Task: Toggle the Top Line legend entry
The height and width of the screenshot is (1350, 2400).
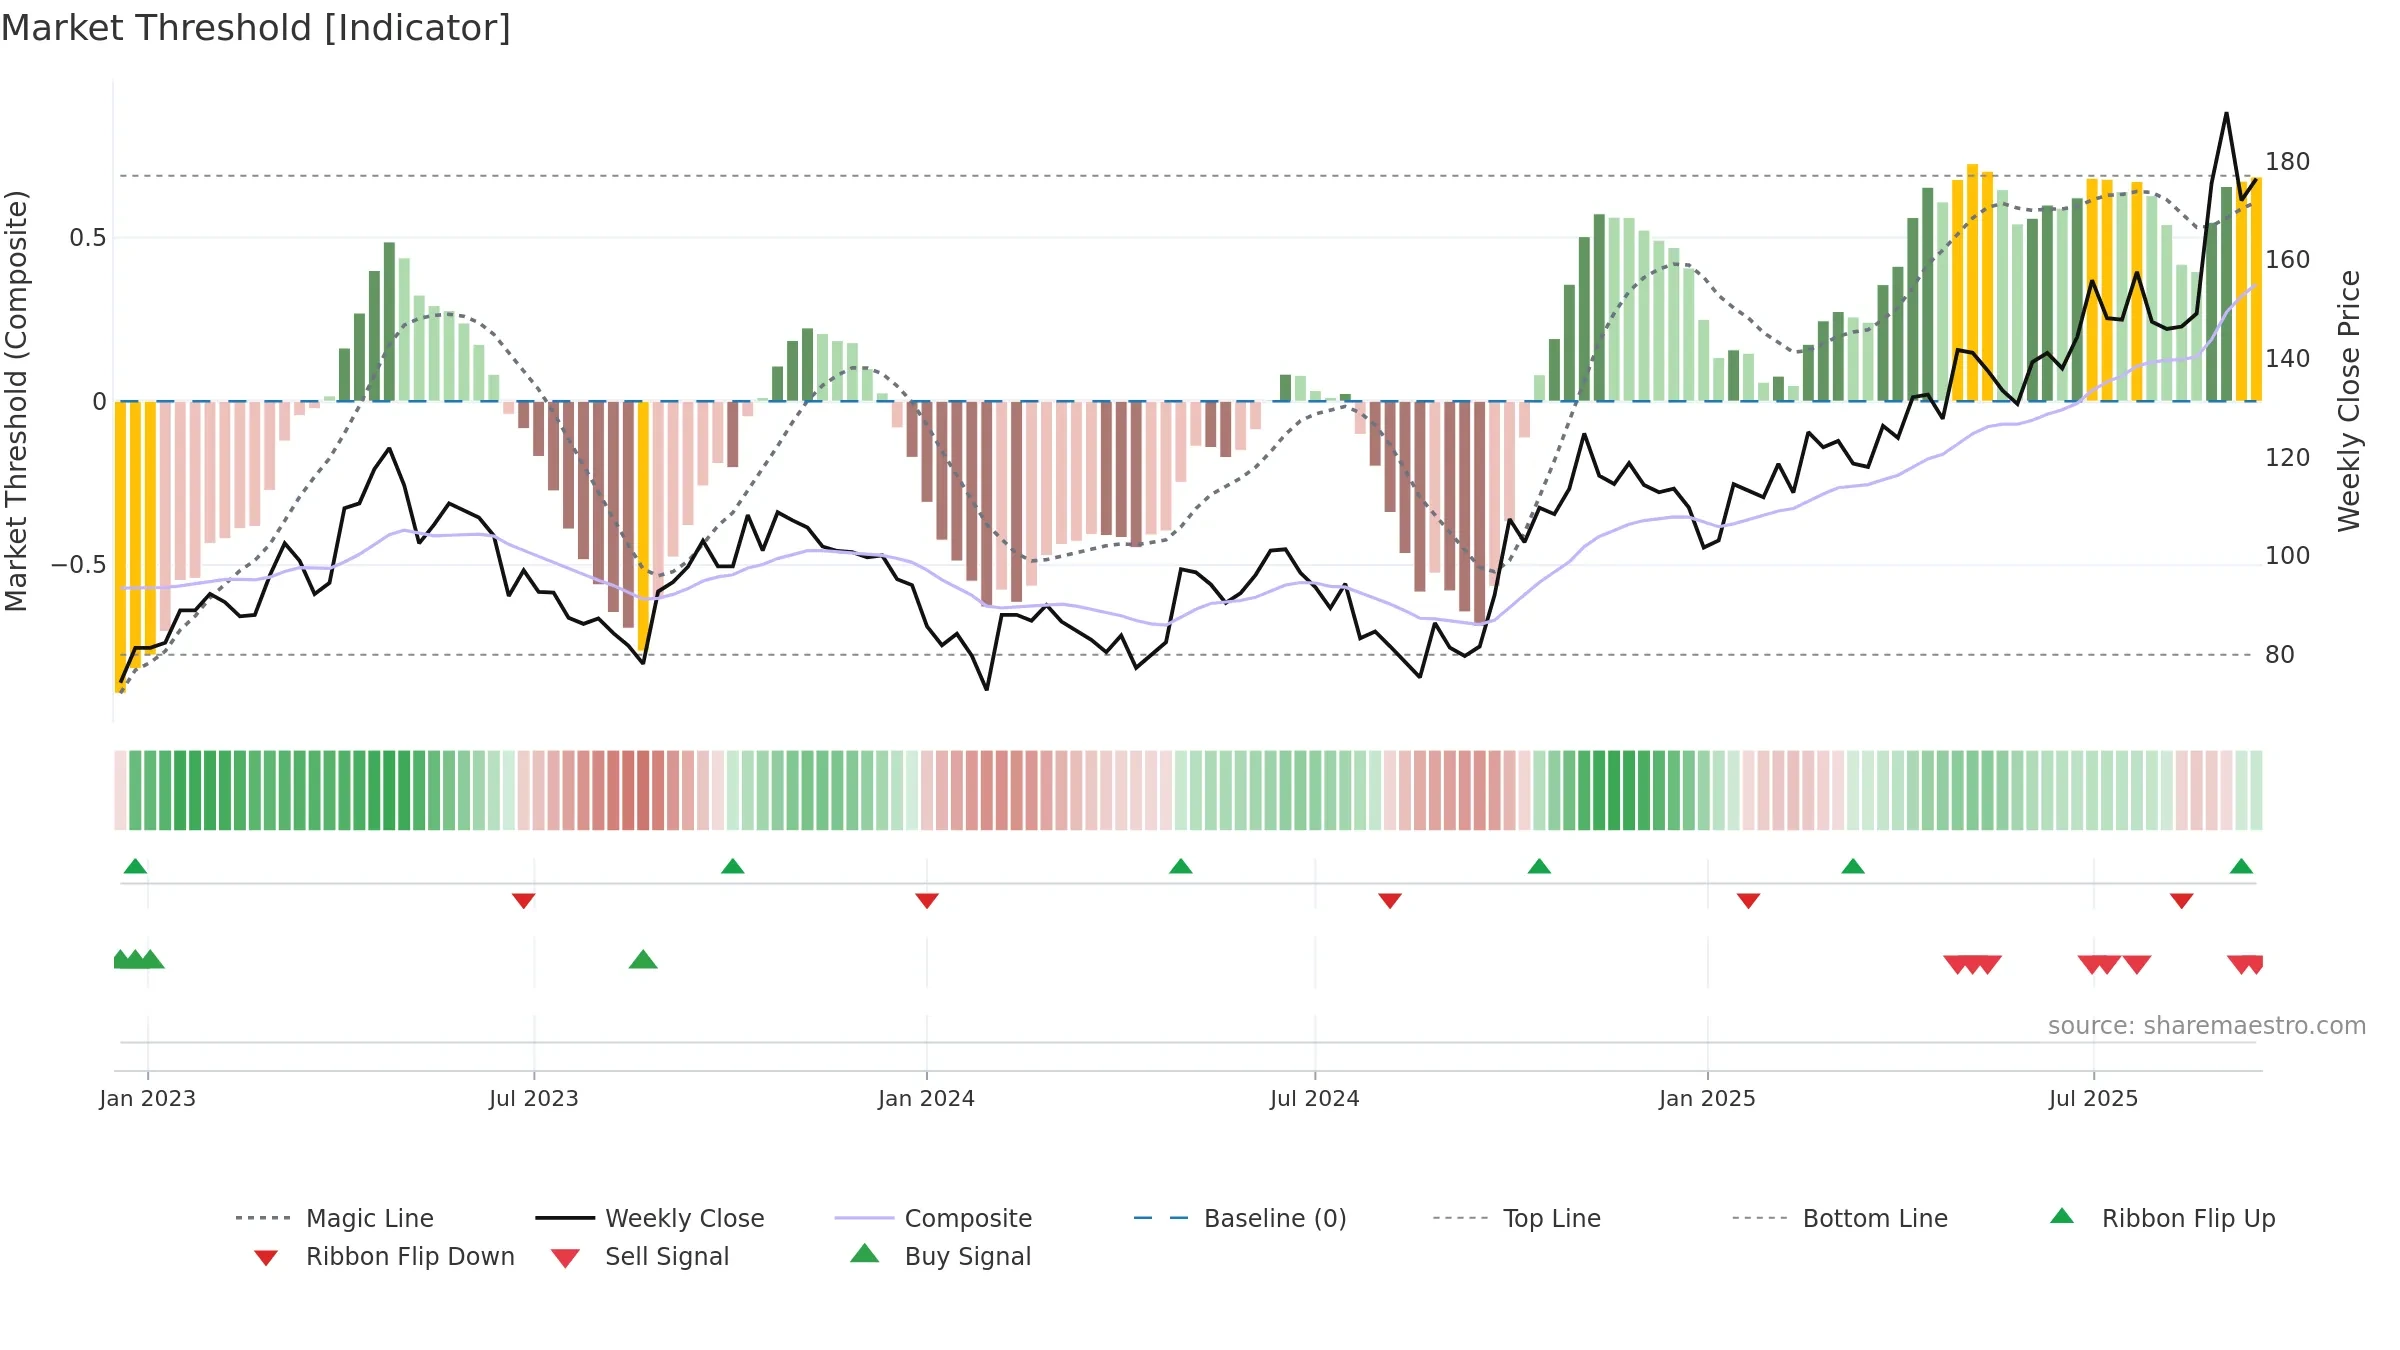Action: (1516, 1218)
